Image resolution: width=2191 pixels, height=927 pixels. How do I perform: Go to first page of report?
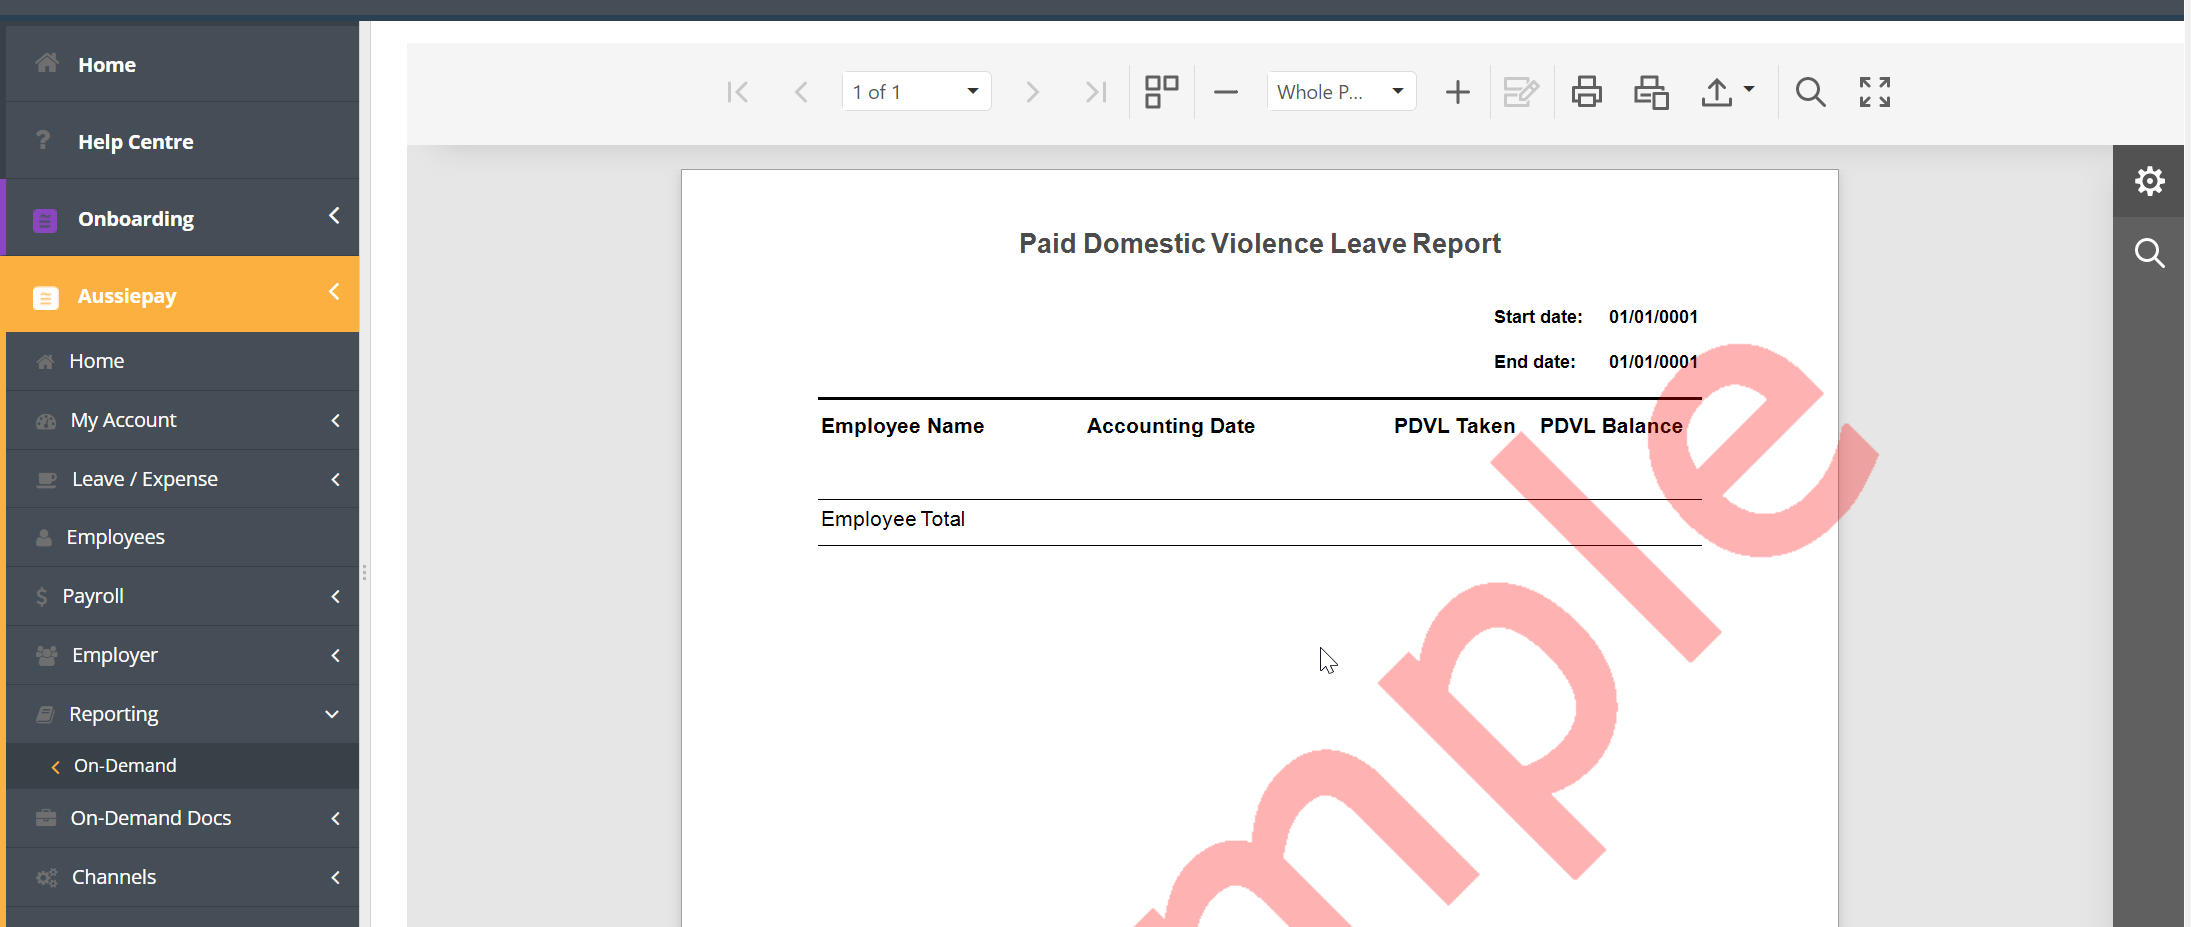click(738, 92)
